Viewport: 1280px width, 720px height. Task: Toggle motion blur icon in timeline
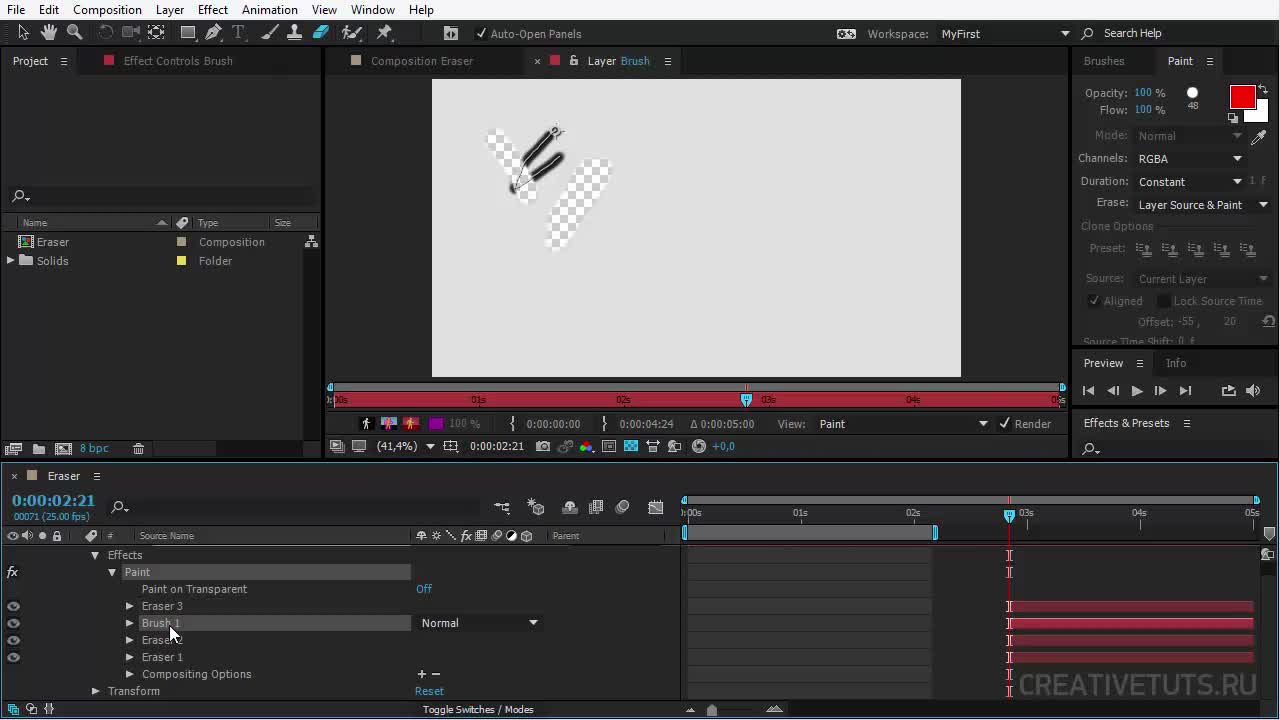pyautogui.click(x=622, y=507)
